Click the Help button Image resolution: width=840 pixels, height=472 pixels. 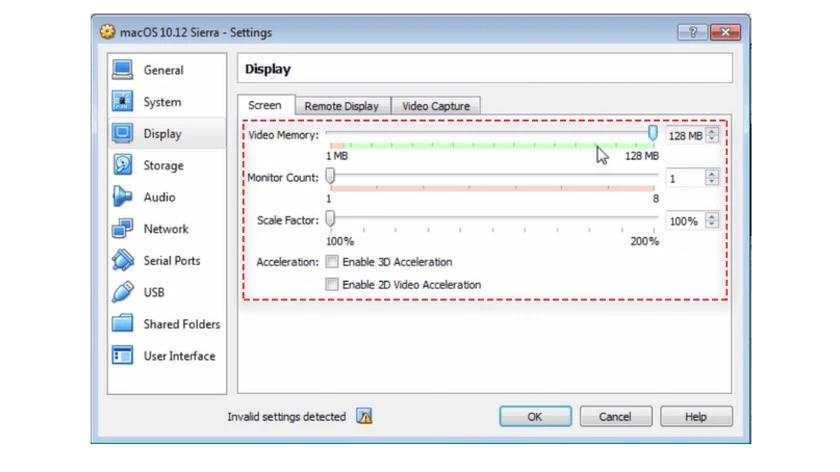696,416
